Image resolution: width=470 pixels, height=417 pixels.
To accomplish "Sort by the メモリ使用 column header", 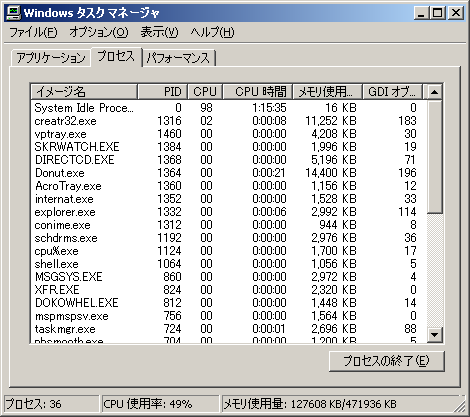I will click(327, 91).
